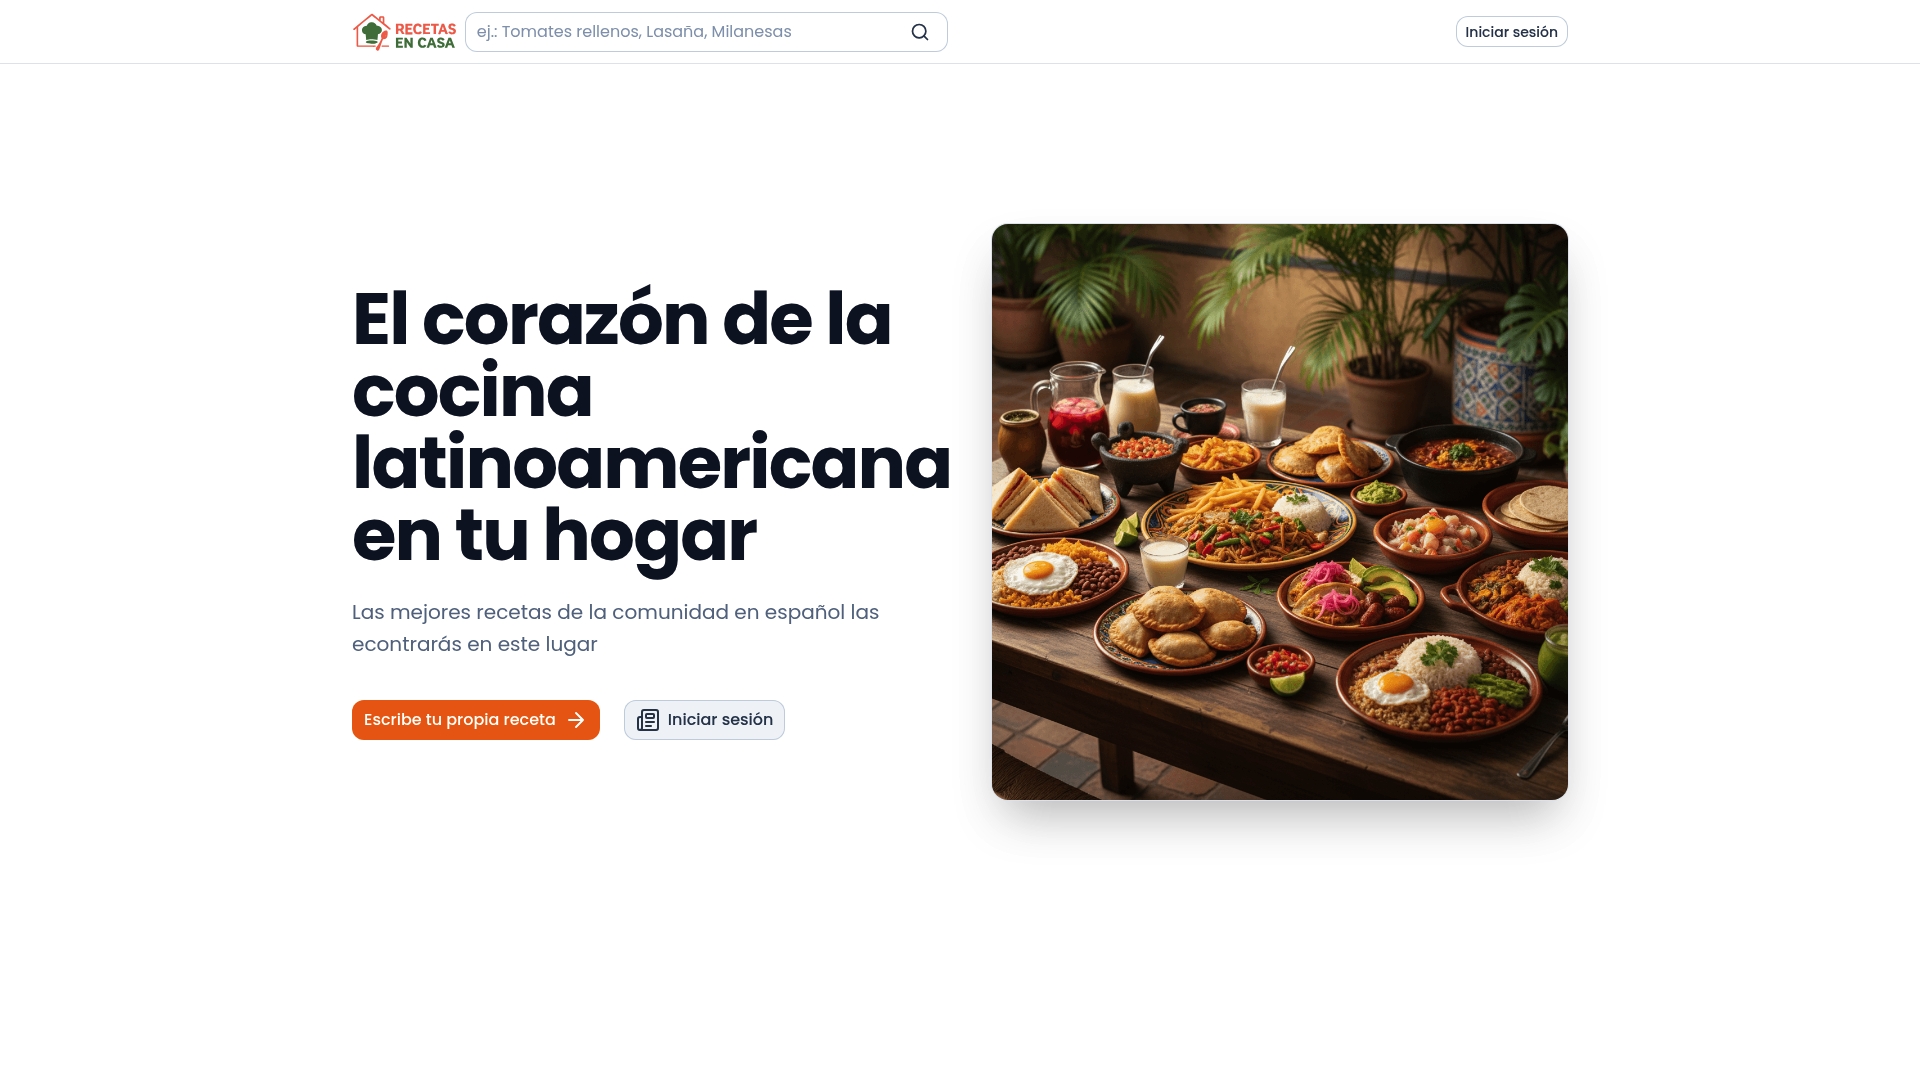Click the heading line El corazón de la

pyautogui.click(x=621, y=319)
